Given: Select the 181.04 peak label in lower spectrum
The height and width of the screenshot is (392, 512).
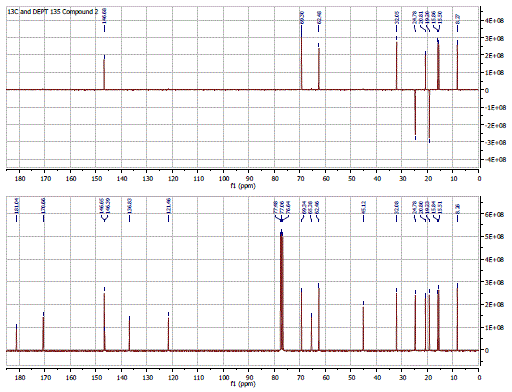Looking at the screenshot, I should pos(16,206).
